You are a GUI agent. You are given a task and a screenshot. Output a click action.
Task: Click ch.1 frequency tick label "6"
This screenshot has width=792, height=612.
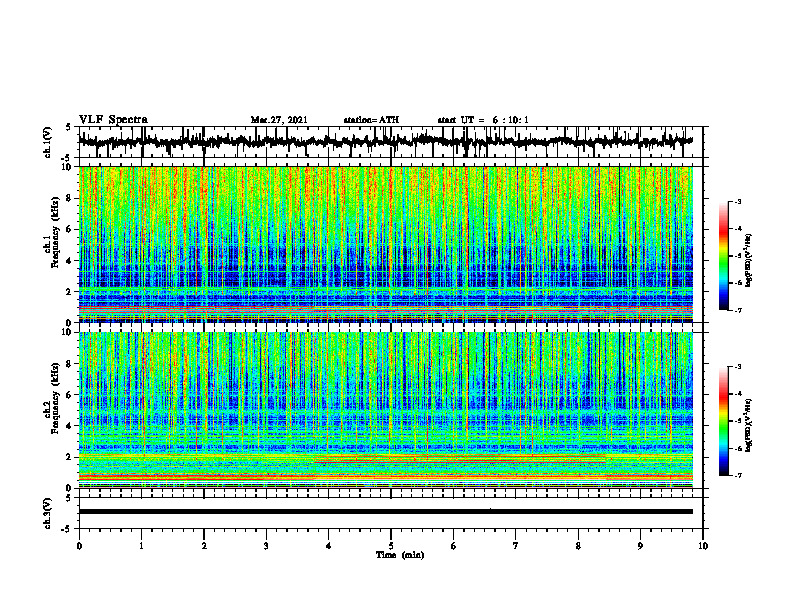click(70, 230)
